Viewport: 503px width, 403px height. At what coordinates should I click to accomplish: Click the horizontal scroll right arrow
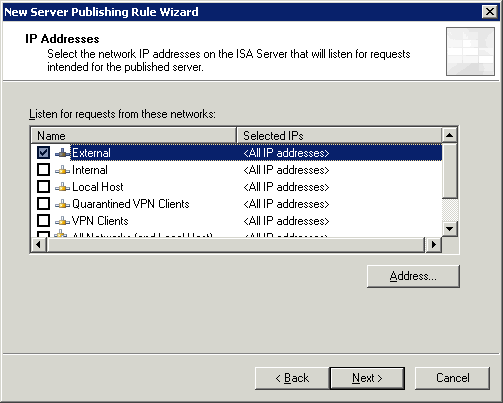coord(433,245)
